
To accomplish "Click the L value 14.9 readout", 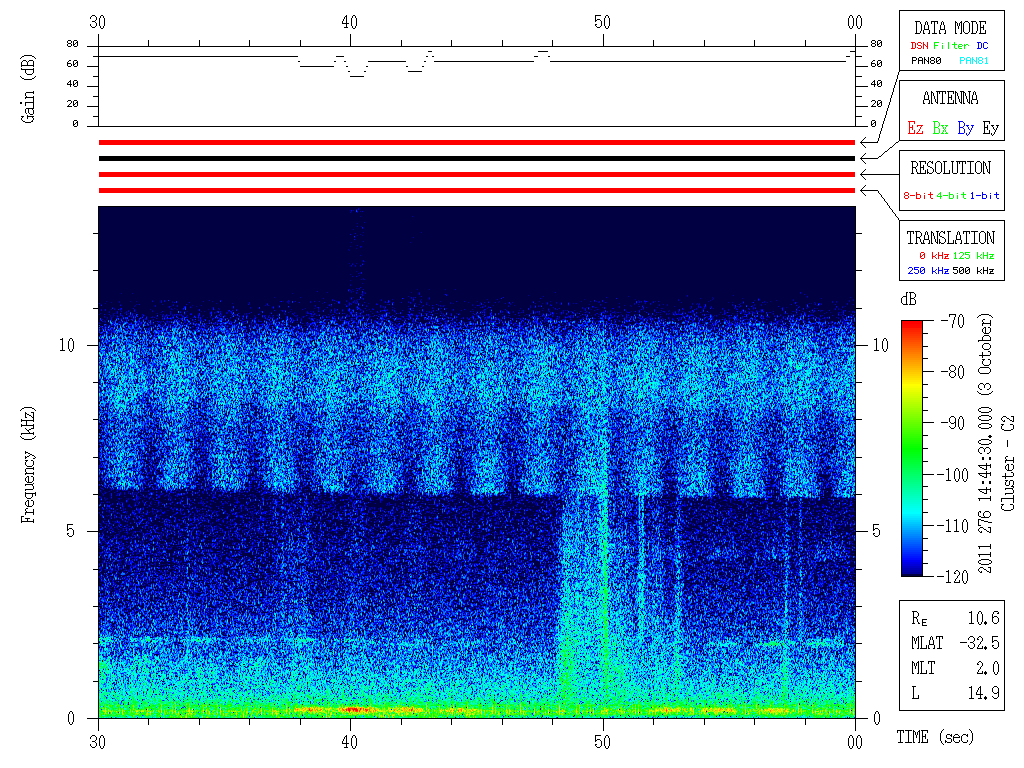I will point(984,693).
